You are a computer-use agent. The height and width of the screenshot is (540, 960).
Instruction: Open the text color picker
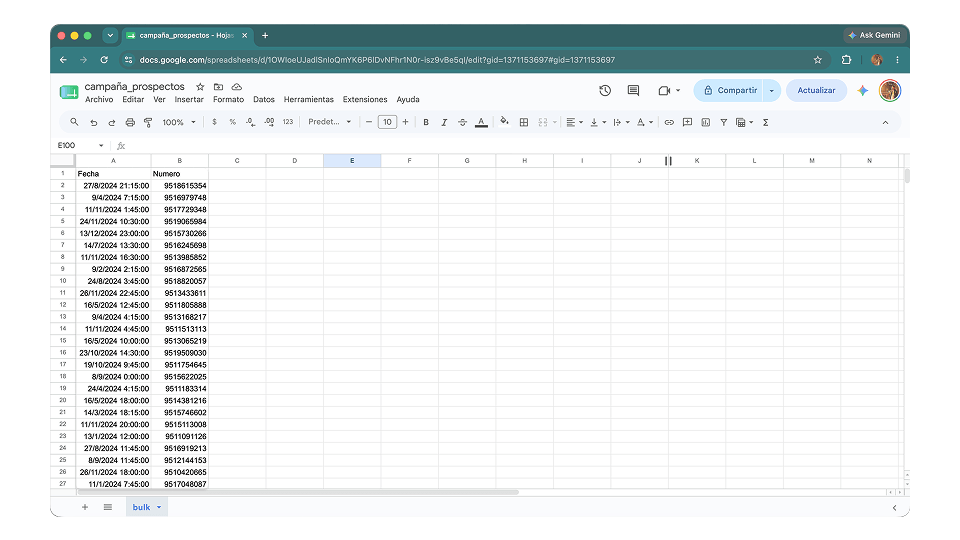[481, 122]
